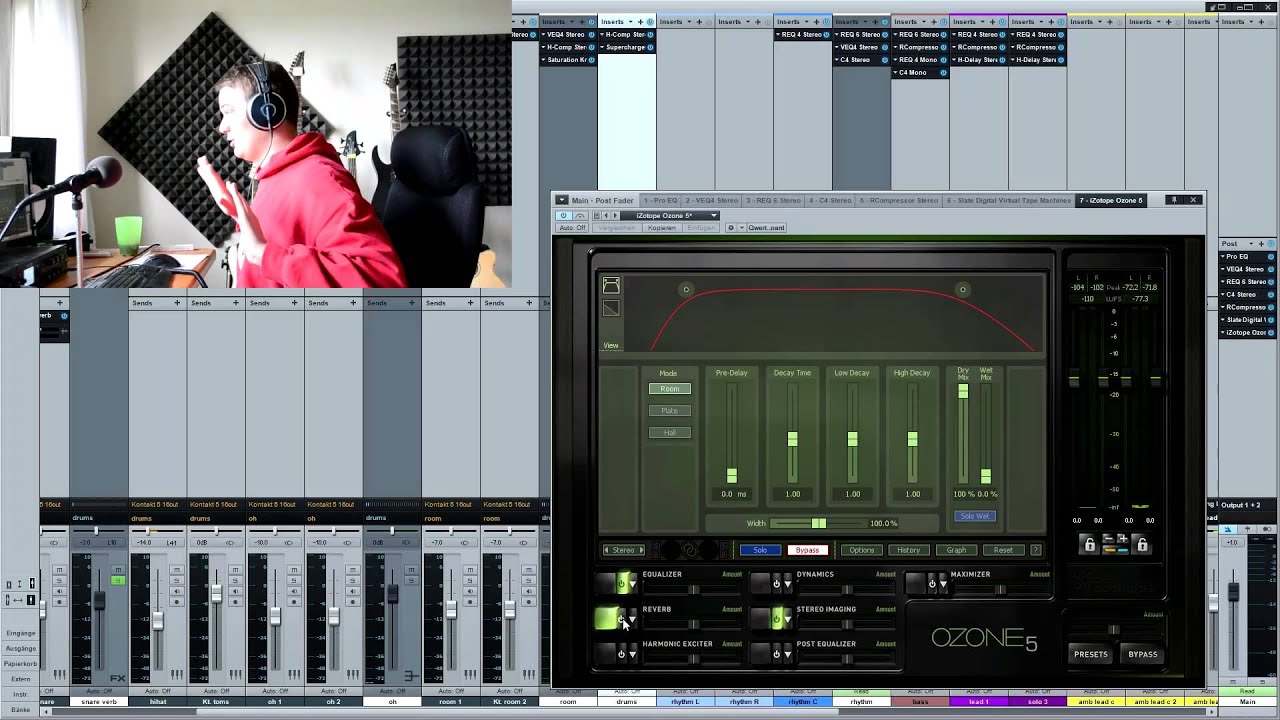Click the Pre-Delay slider handle
Image resolution: width=1280 pixels, height=720 pixels.
(x=732, y=475)
